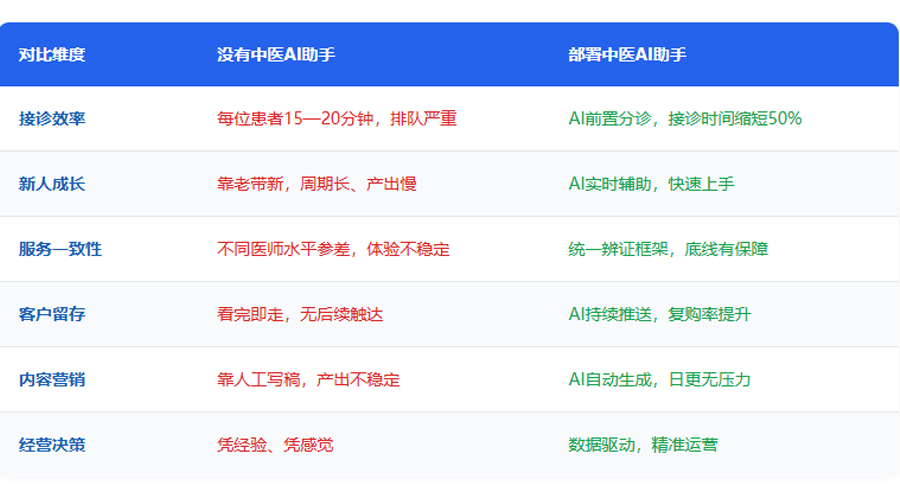
Task: Click cell AI实时辅助，快速上手
Action: [651, 184]
